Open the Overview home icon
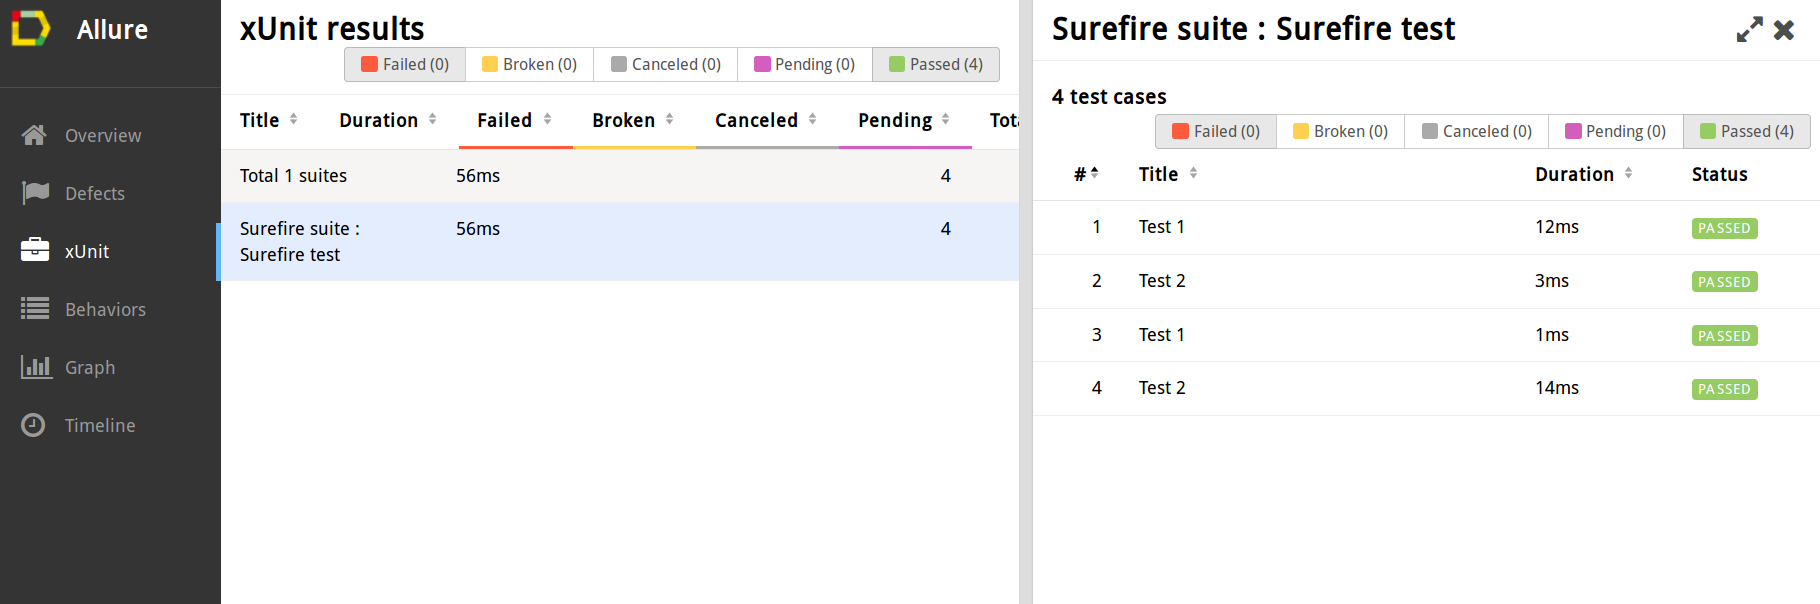Image resolution: width=1820 pixels, height=604 pixels. (x=35, y=135)
